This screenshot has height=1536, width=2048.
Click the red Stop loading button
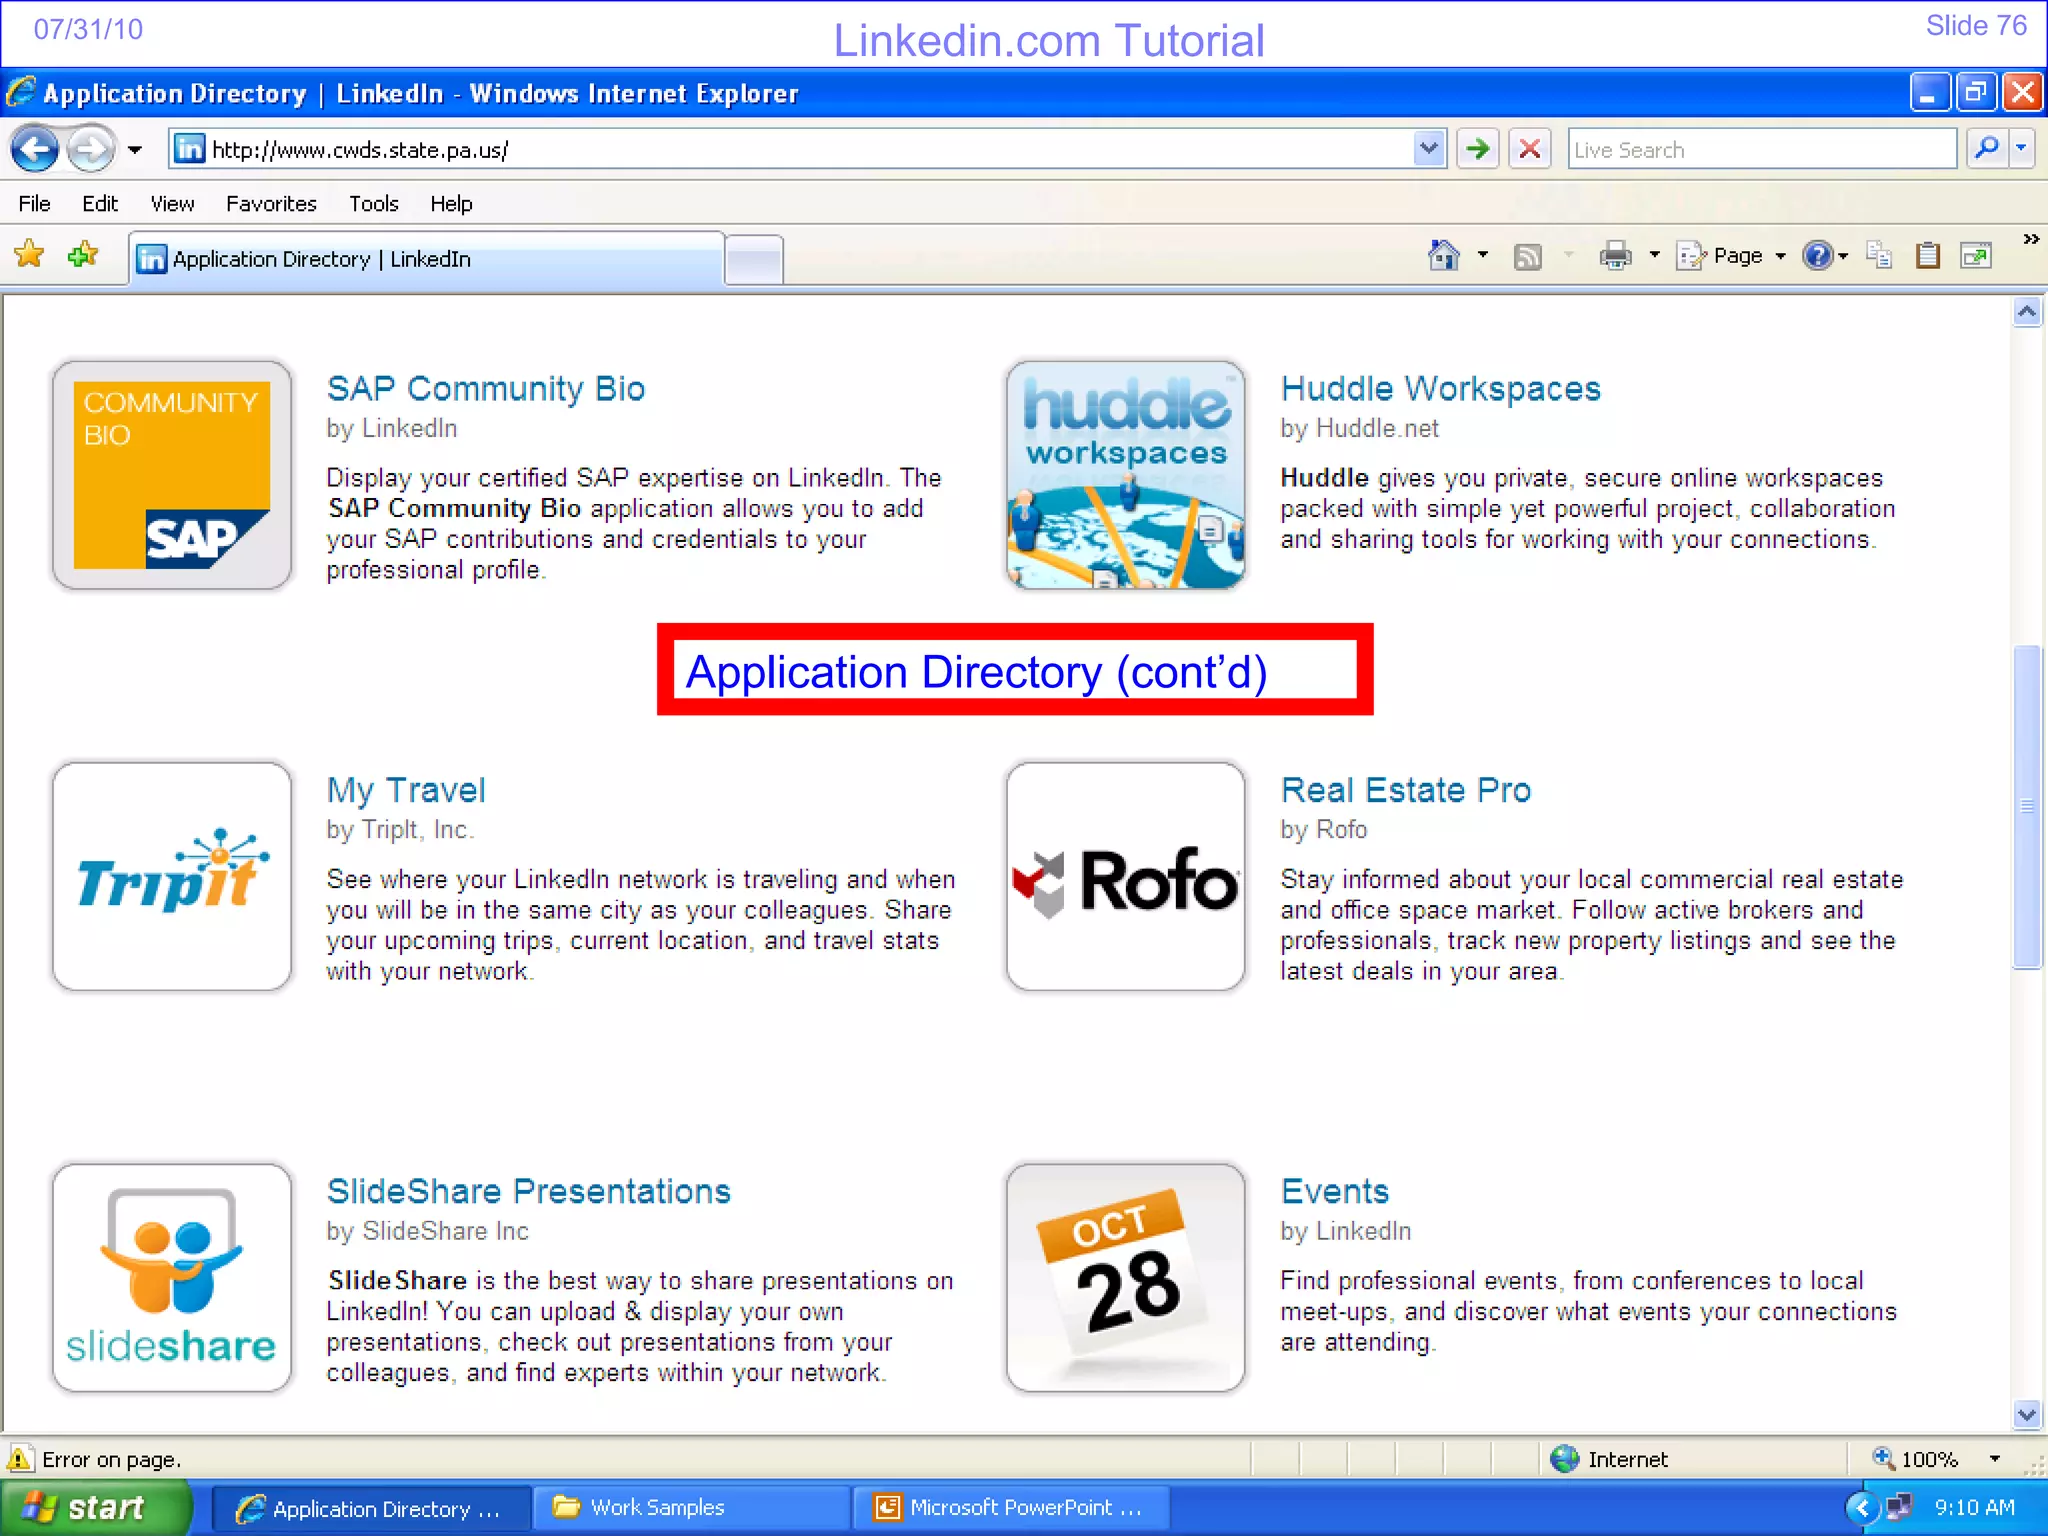click(1529, 150)
